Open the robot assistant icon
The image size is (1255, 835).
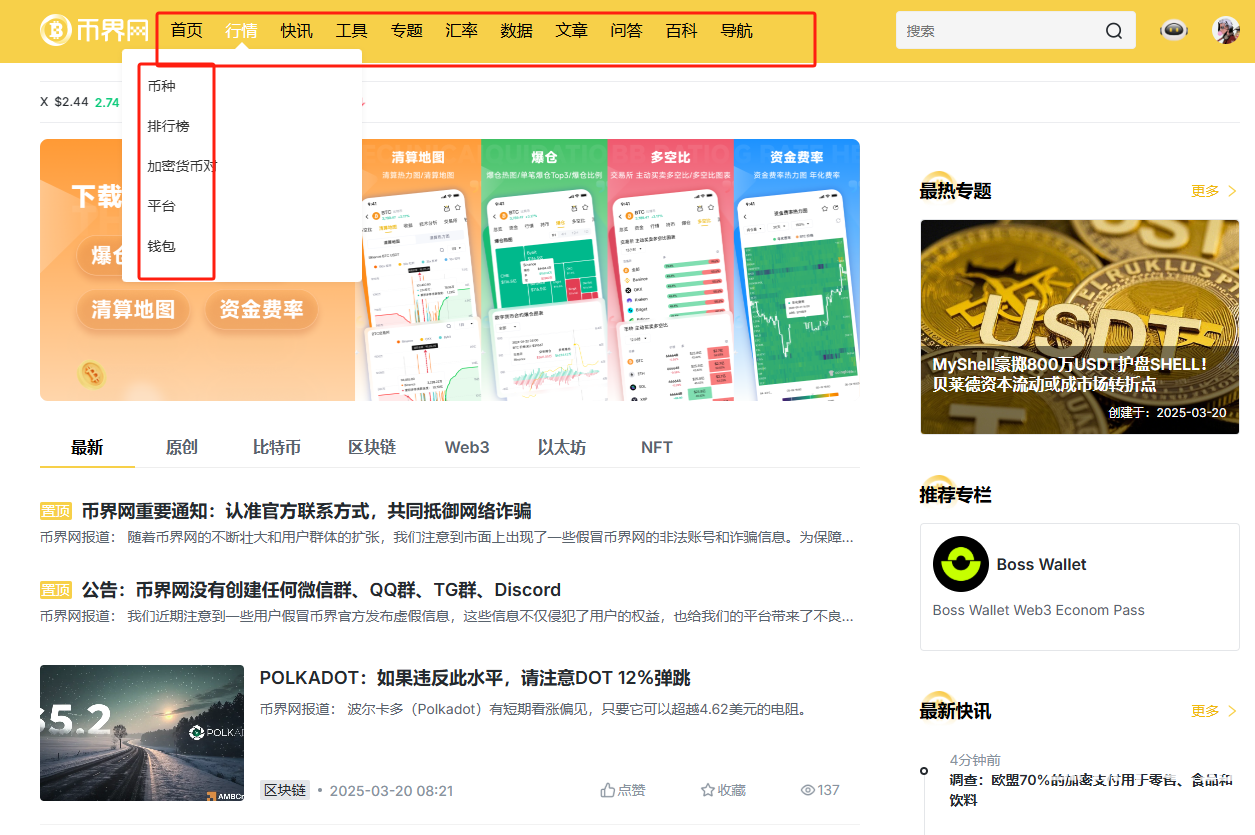[x=1173, y=30]
